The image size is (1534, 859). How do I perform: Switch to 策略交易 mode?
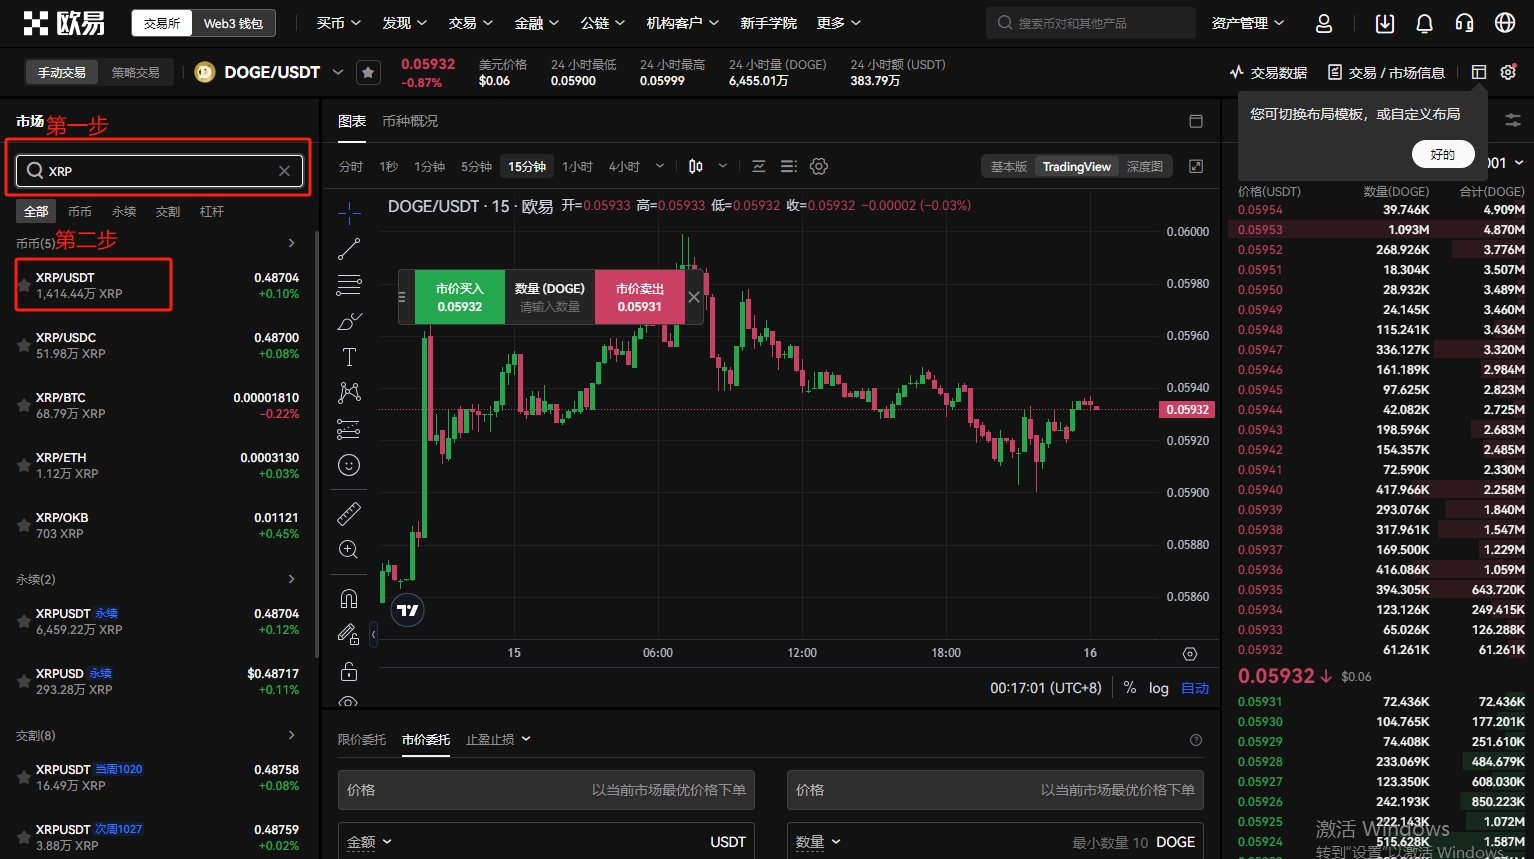pos(136,72)
